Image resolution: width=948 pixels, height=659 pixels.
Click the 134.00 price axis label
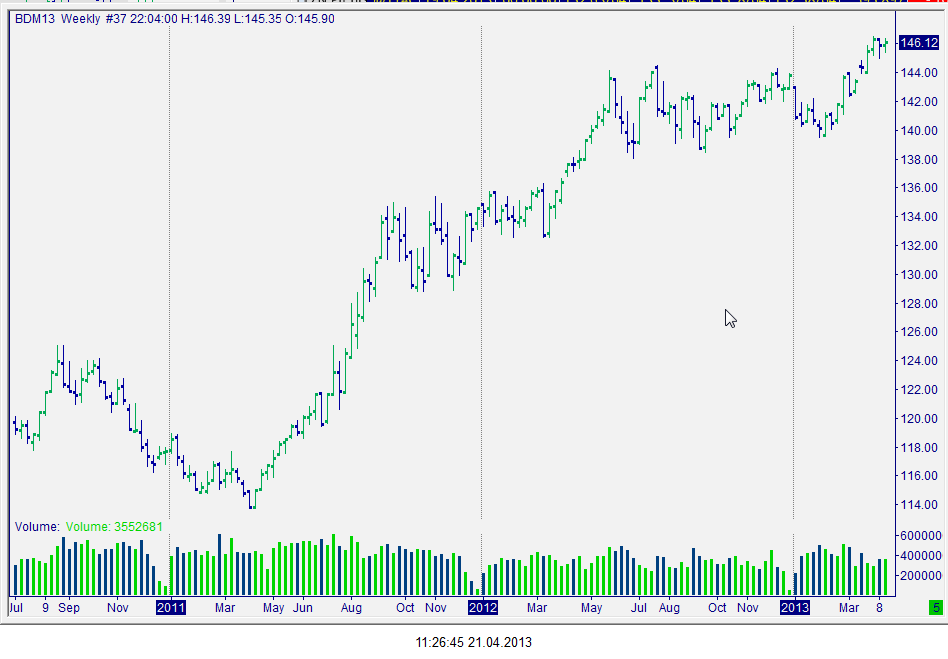[x=919, y=217]
